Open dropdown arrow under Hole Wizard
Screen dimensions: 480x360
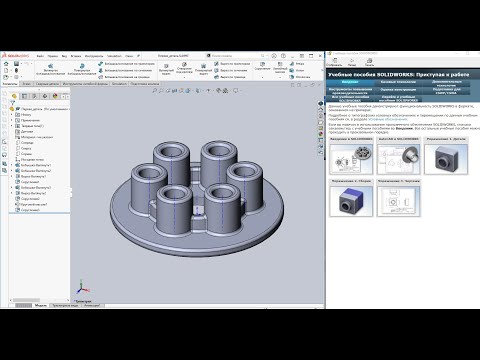(x=184, y=77)
